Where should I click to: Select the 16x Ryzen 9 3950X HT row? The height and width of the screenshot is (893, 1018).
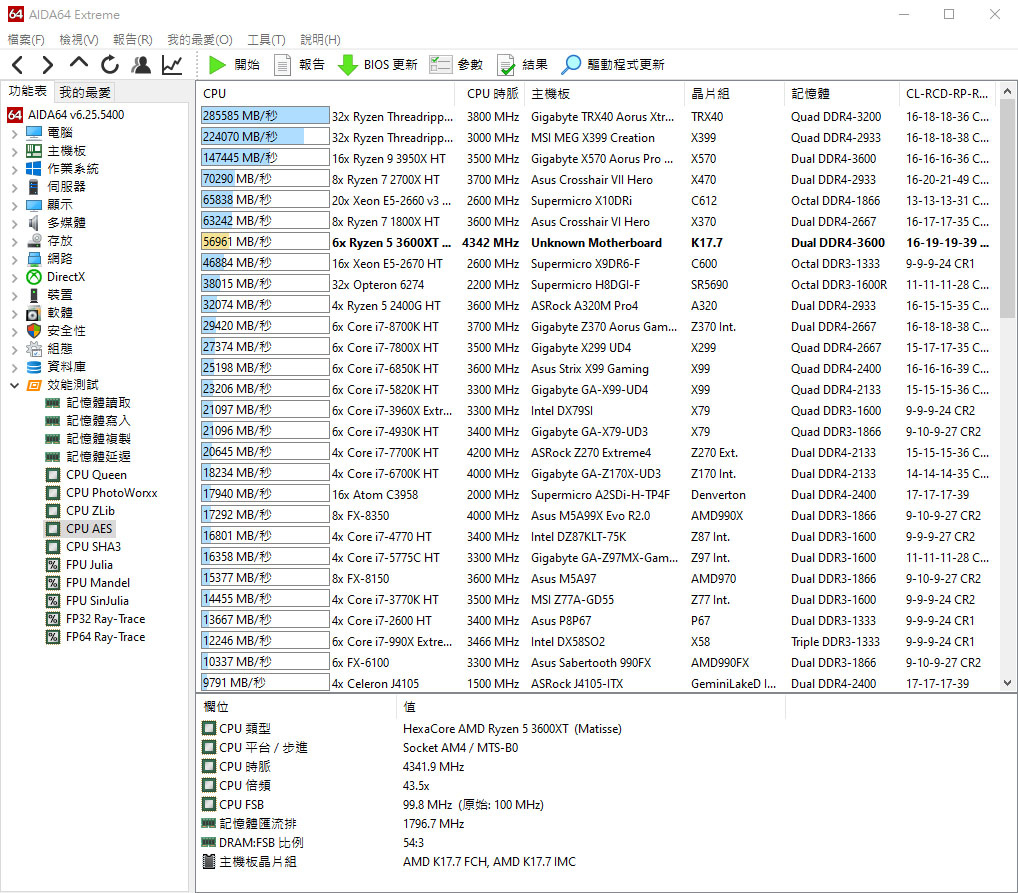pos(597,158)
